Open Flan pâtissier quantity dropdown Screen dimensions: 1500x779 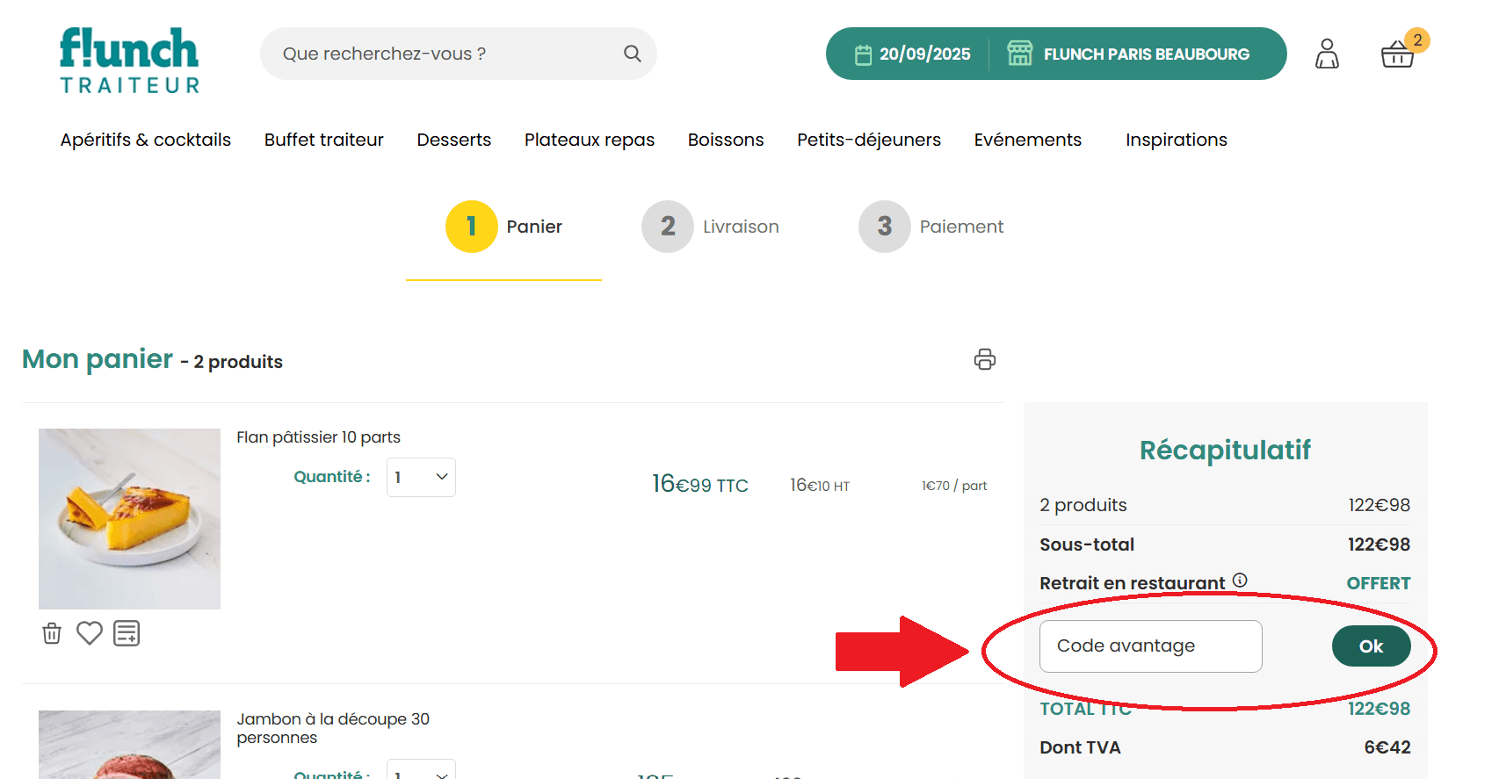point(421,477)
